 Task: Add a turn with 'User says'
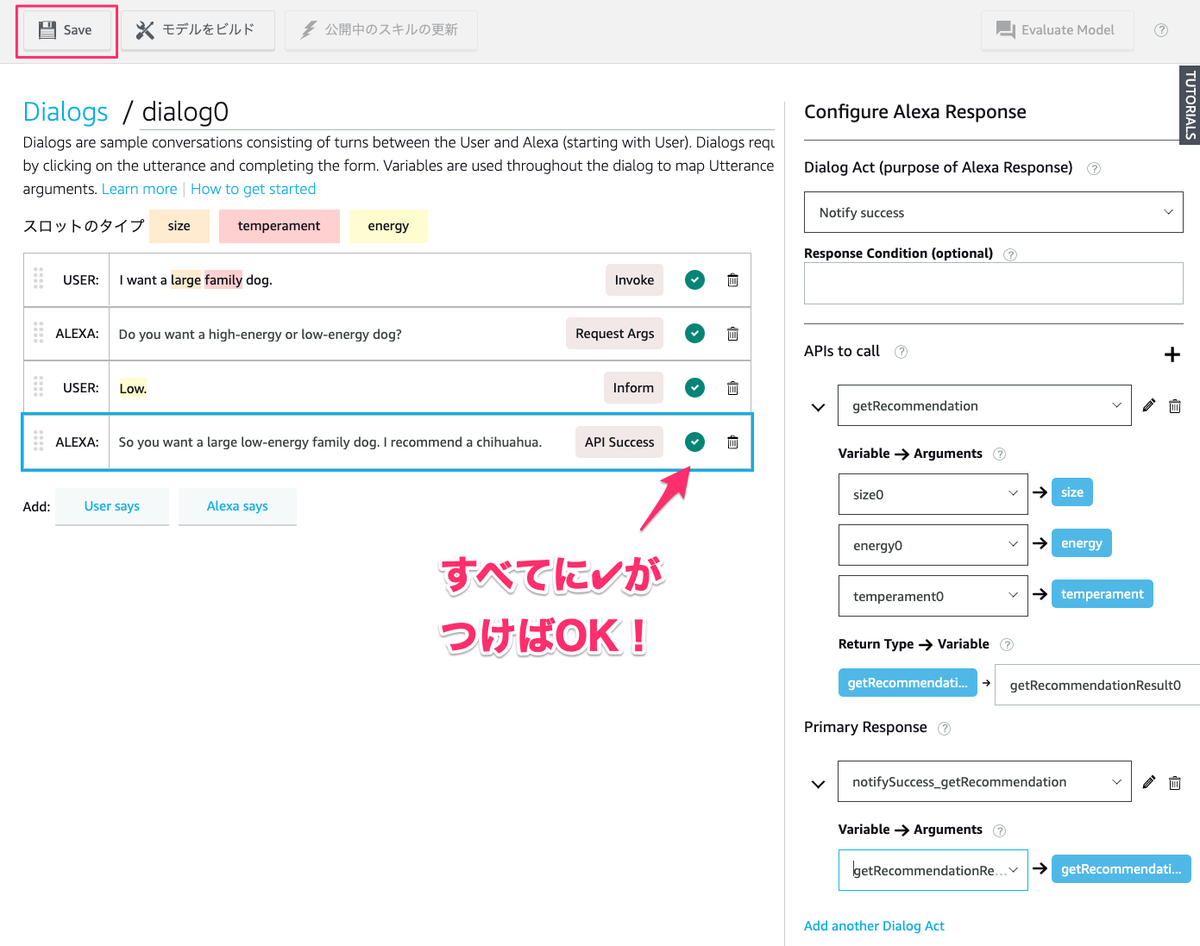tap(112, 506)
